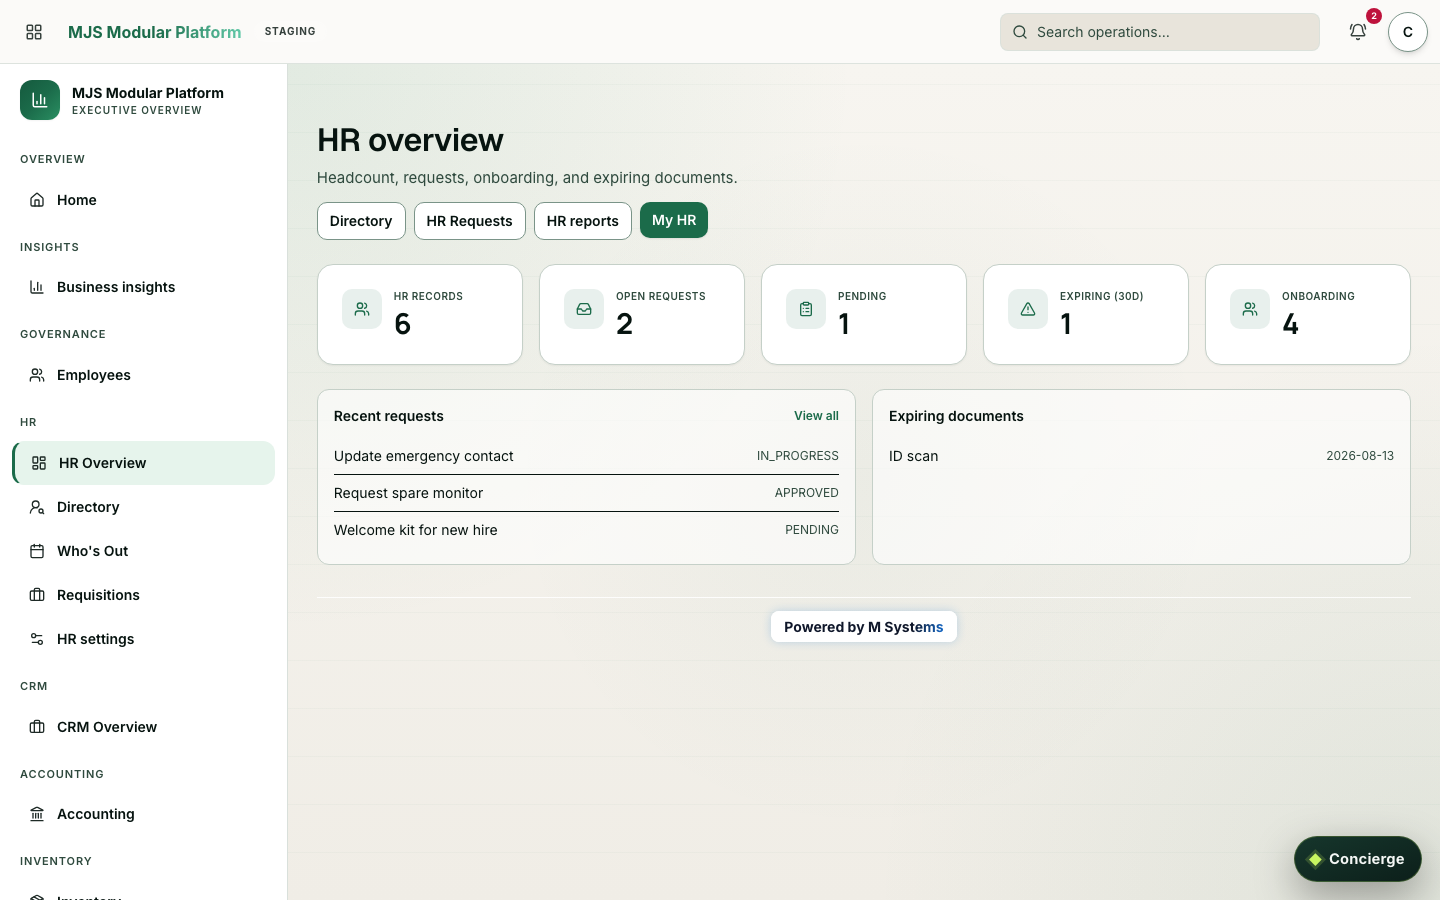Switch to the HR Requests tab
This screenshot has width=1440, height=900.
pyautogui.click(x=469, y=221)
